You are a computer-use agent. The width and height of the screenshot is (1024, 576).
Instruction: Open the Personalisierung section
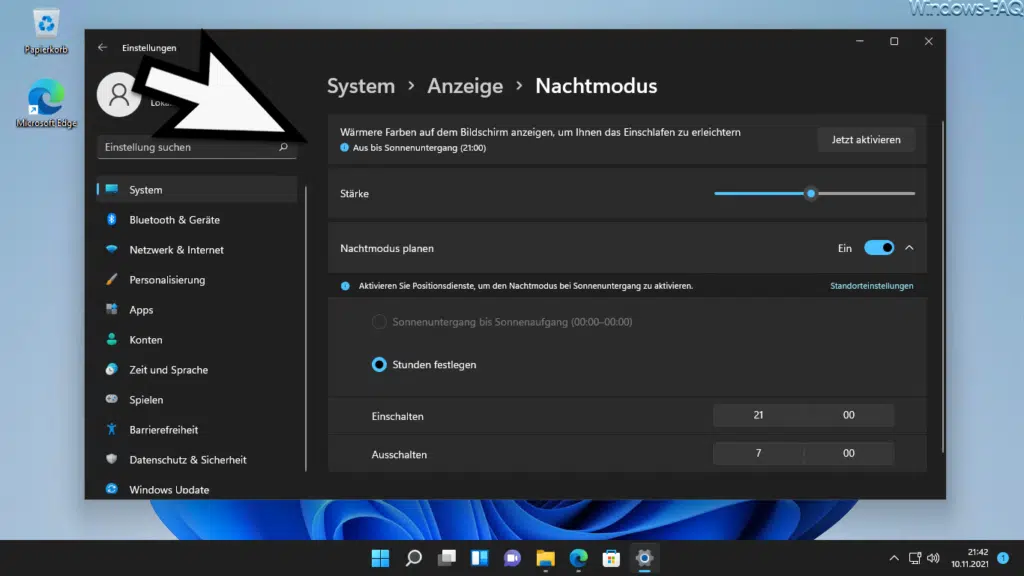(166, 279)
